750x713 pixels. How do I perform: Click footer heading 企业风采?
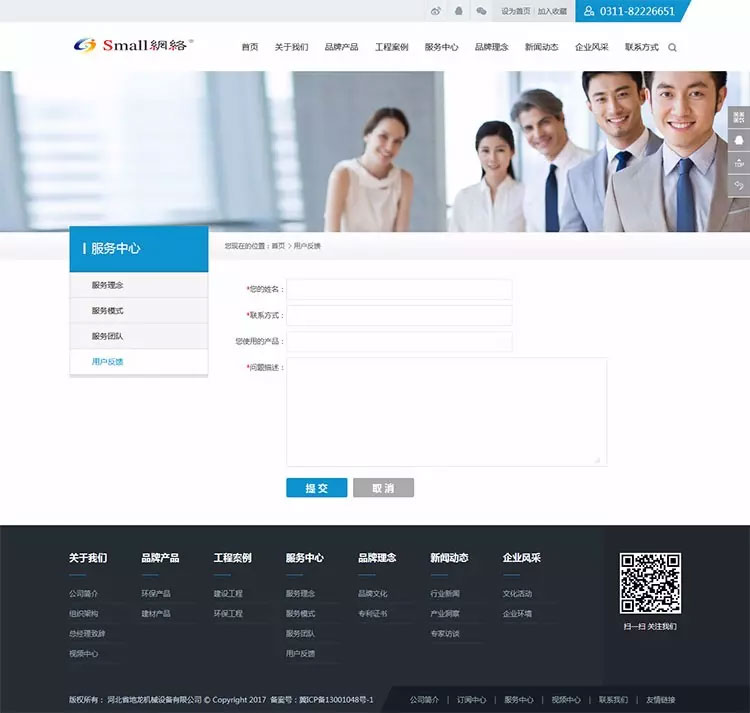click(x=521, y=558)
